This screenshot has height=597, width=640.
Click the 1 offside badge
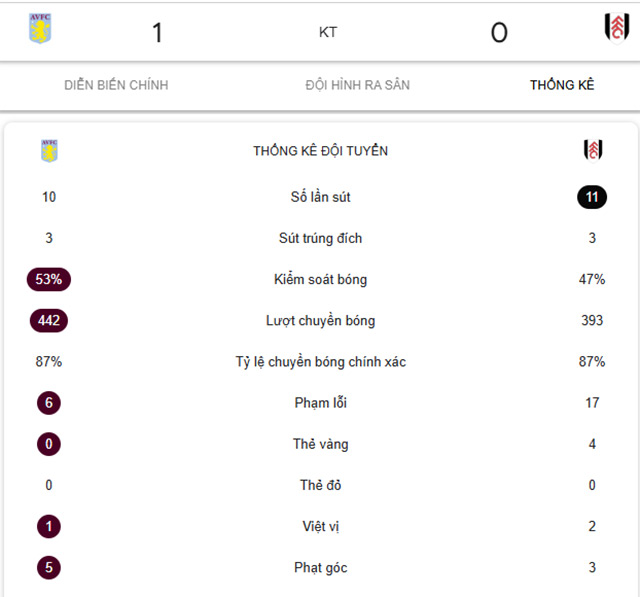tap(49, 526)
